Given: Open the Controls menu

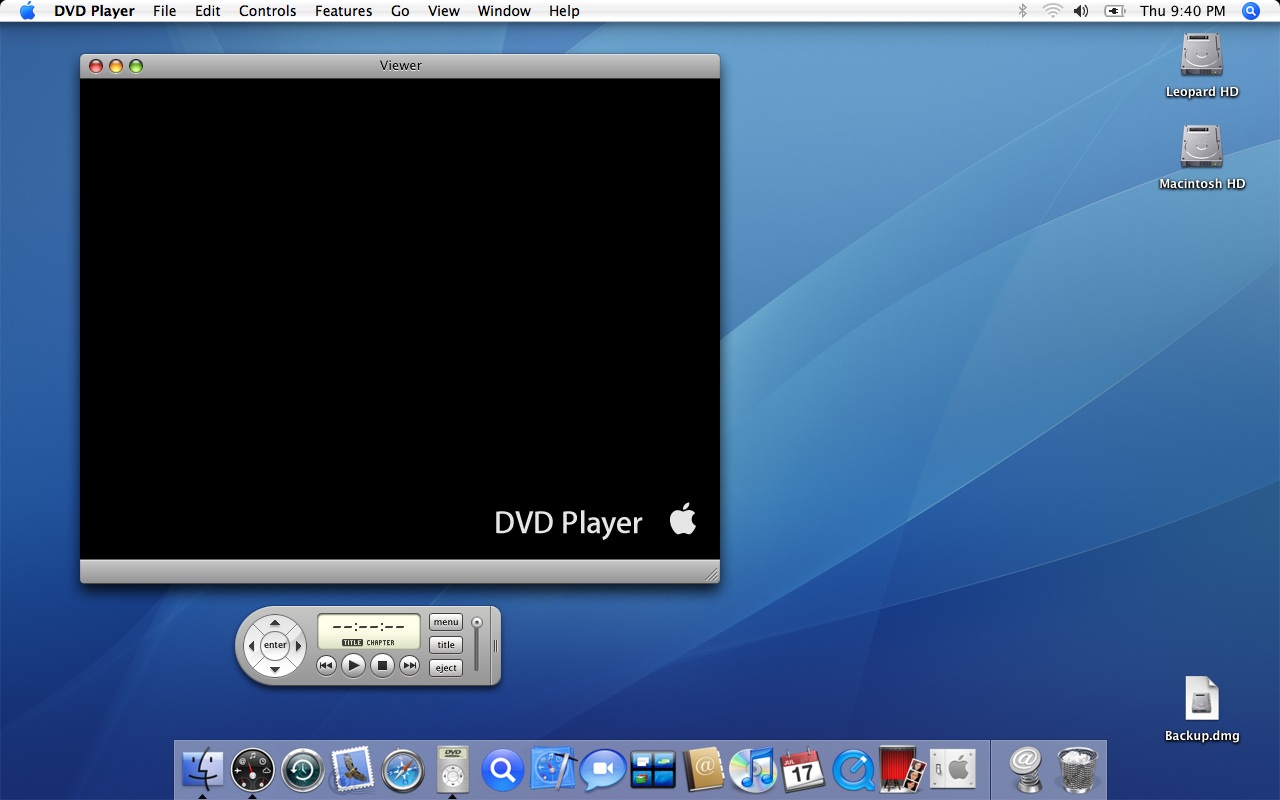Looking at the screenshot, I should pos(267,11).
